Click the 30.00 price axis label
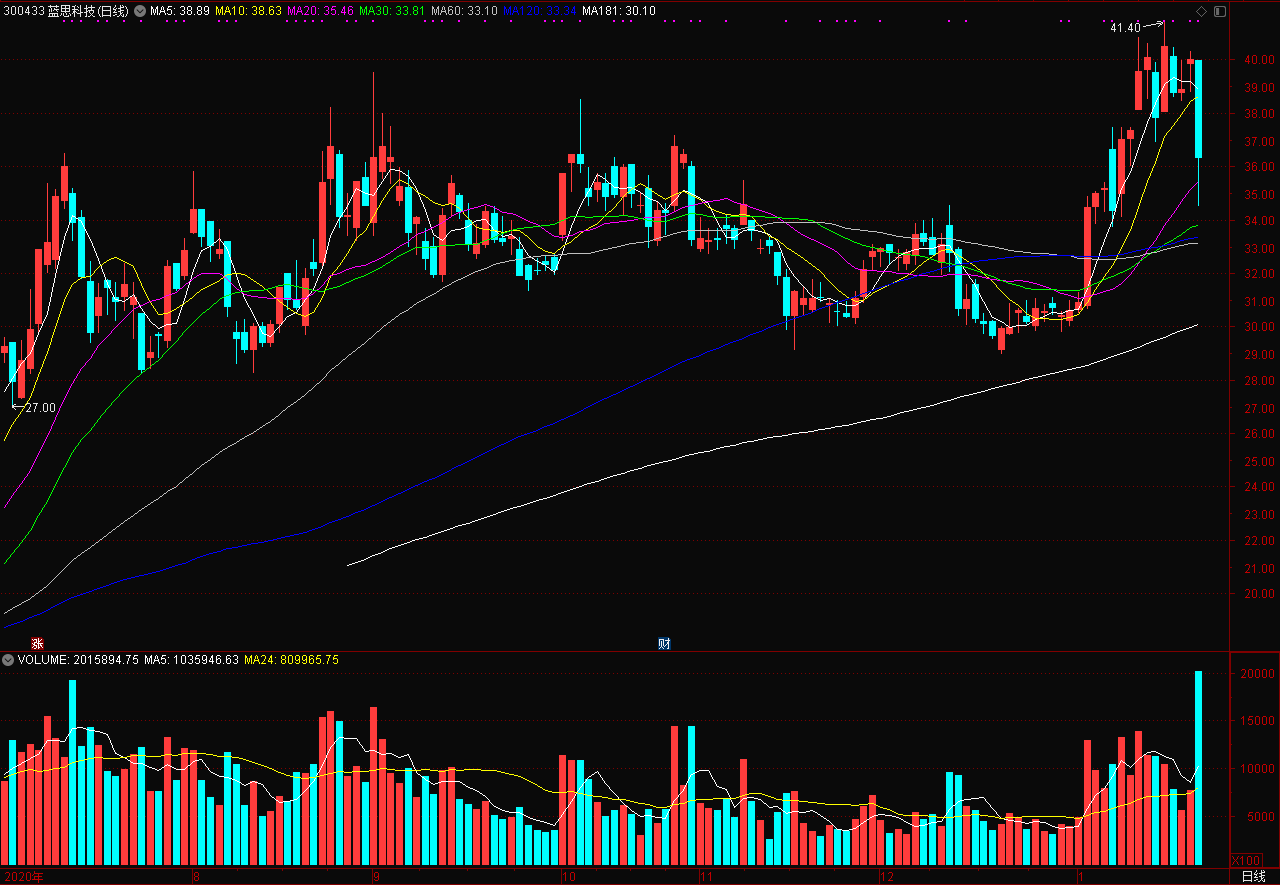Viewport: 1280px width, 885px height. click(x=1258, y=327)
